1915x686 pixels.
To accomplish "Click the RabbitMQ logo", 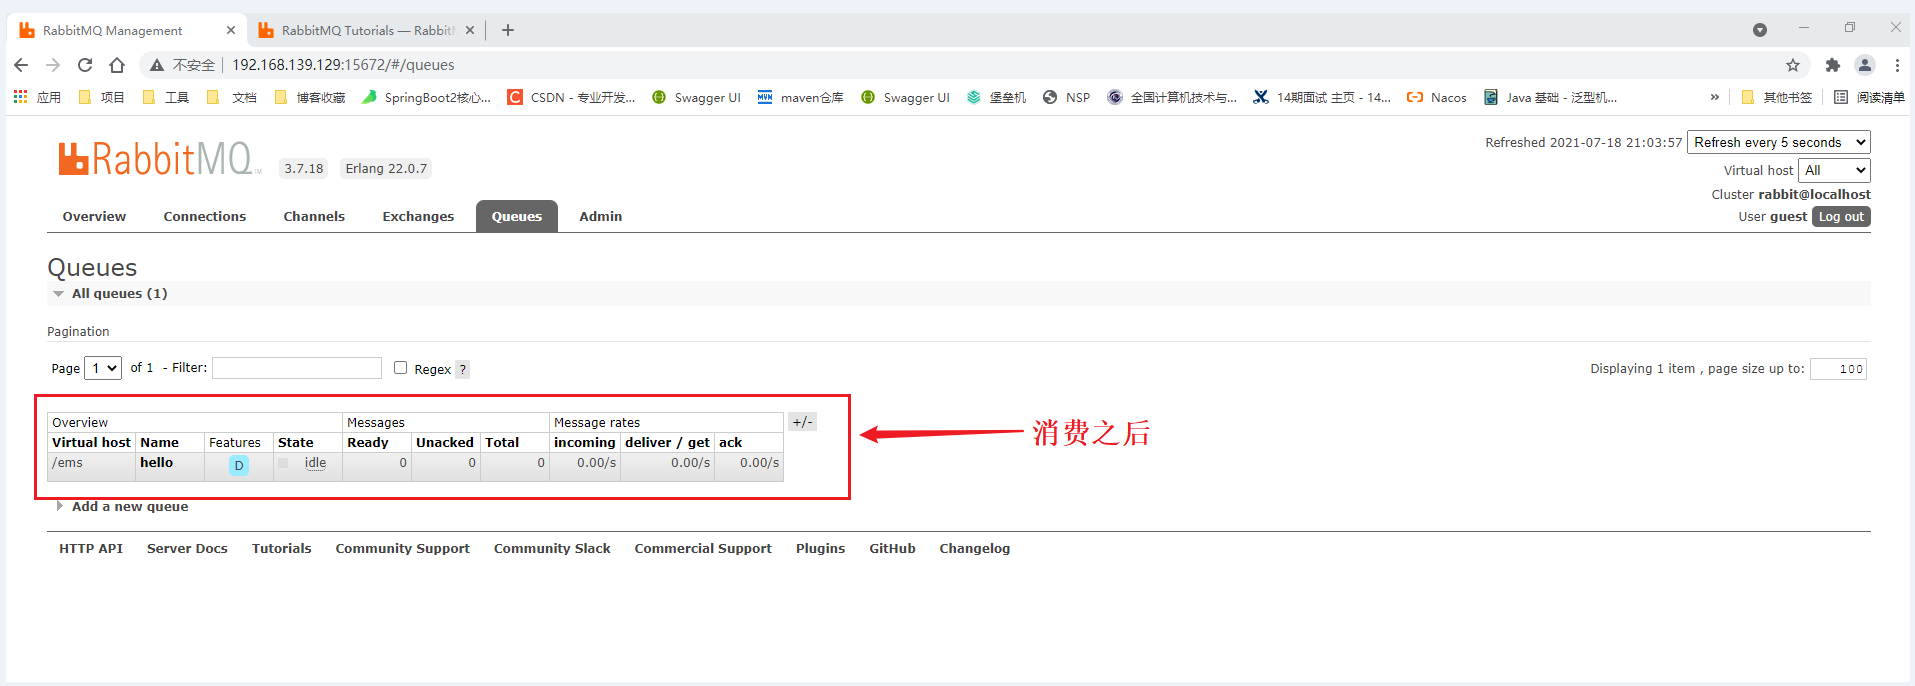I will pyautogui.click(x=159, y=159).
